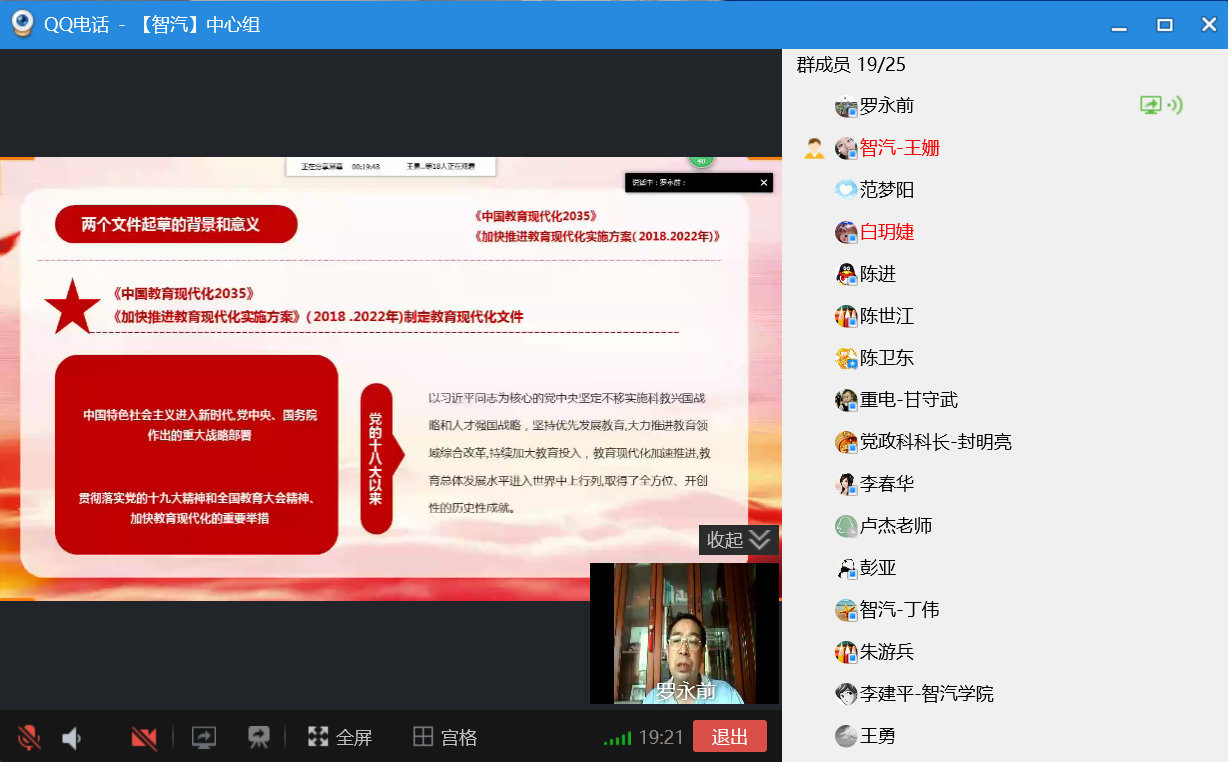Click the video presentation icon in toolbar
The image size is (1228, 762).
(259, 738)
